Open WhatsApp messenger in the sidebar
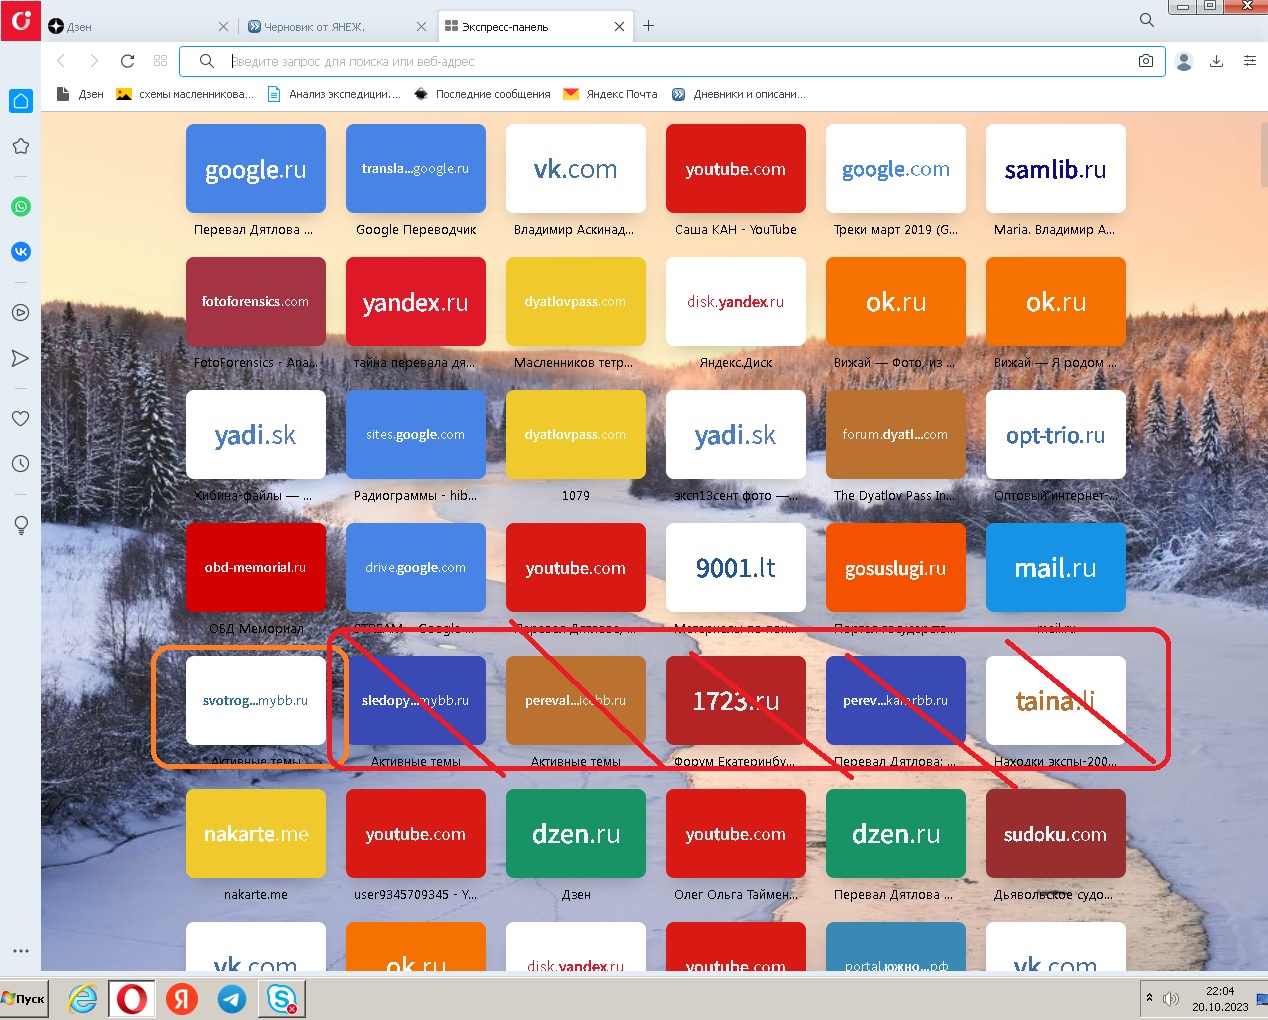 click(x=20, y=207)
